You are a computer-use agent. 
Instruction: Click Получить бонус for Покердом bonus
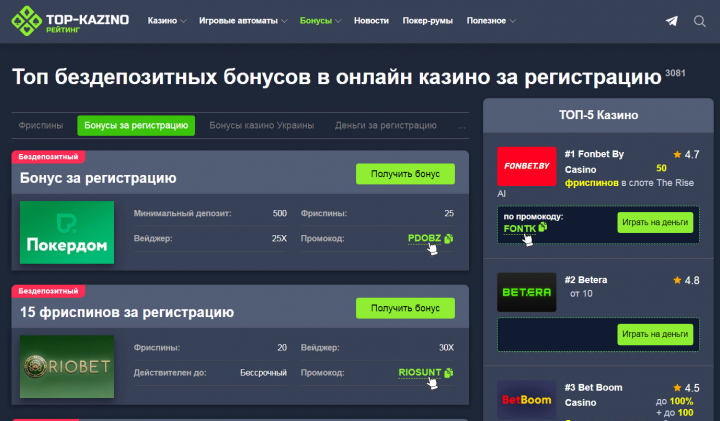[405, 174]
